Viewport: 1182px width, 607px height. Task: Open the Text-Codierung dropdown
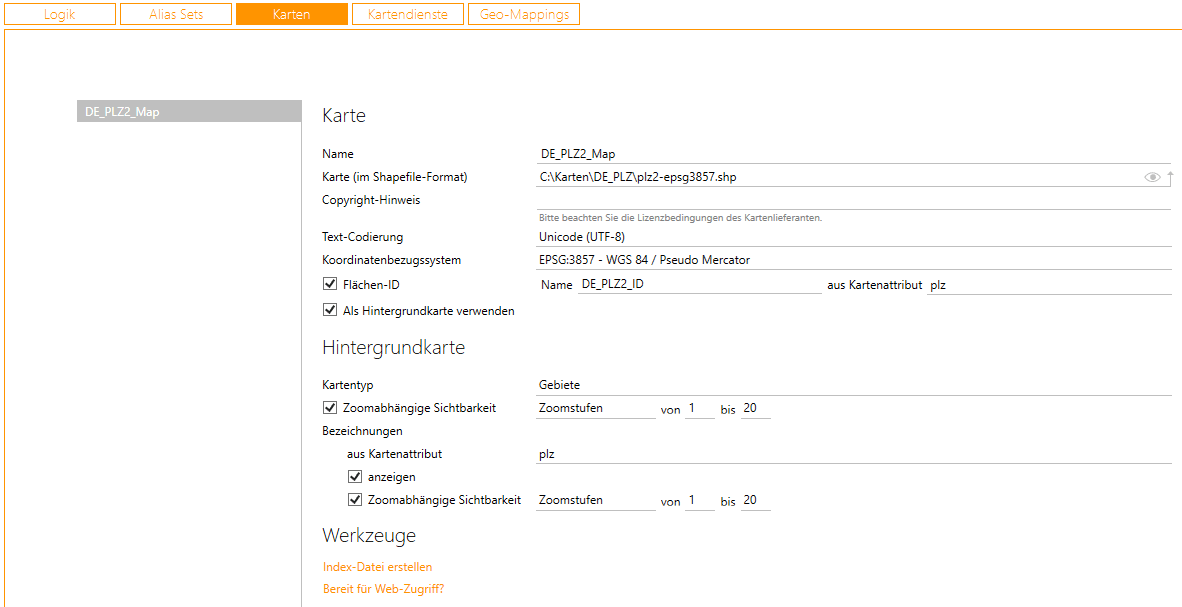point(852,237)
